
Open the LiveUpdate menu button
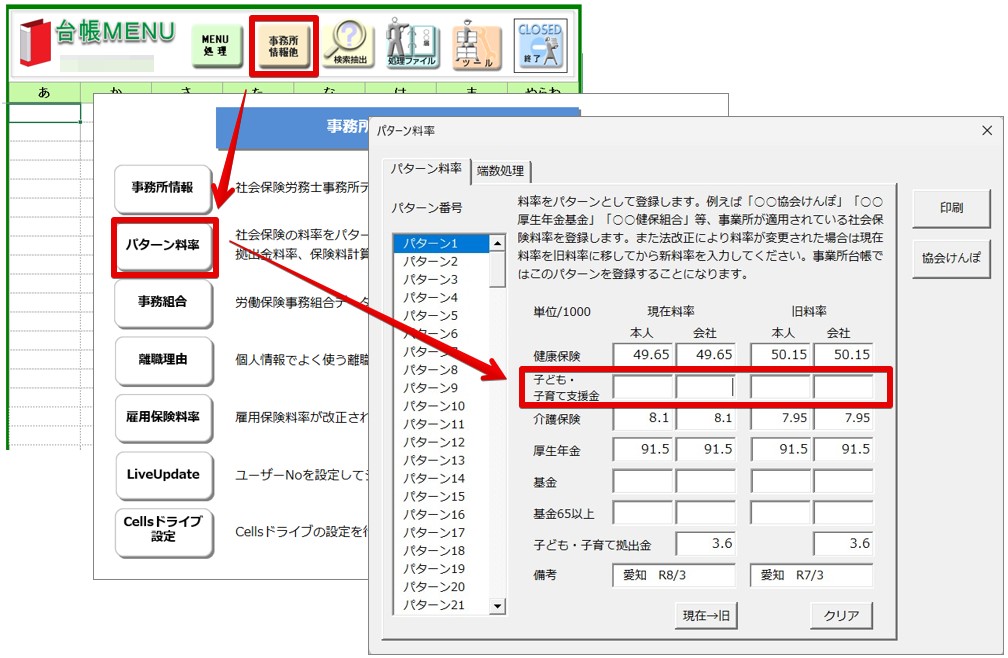pos(163,475)
